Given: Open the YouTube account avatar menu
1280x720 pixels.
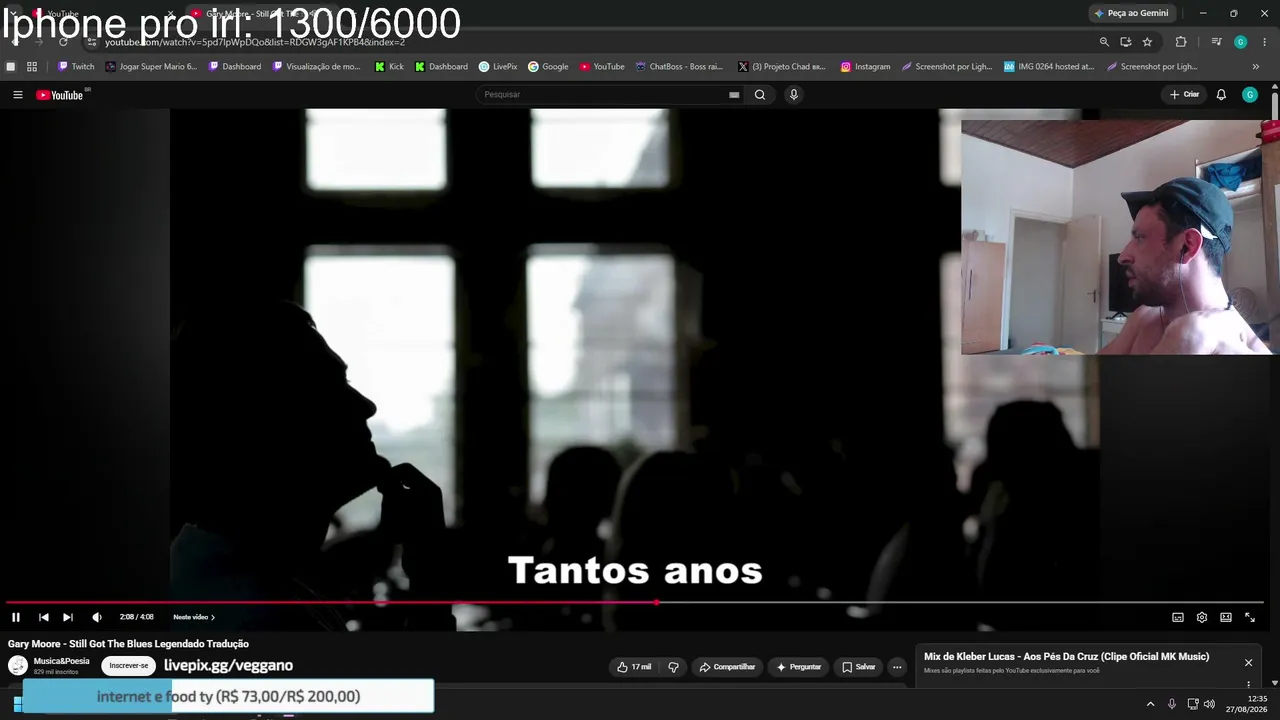Looking at the screenshot, I should (1250, 95).
